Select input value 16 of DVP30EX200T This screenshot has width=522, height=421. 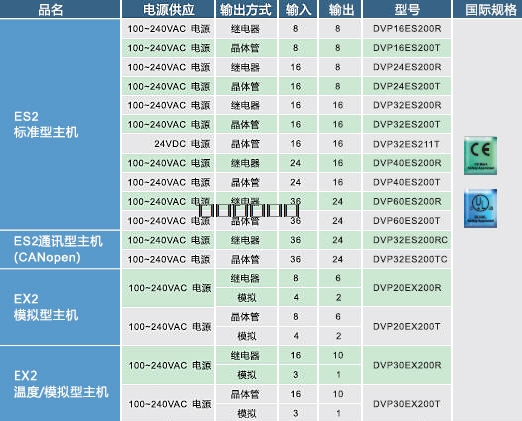296,394
